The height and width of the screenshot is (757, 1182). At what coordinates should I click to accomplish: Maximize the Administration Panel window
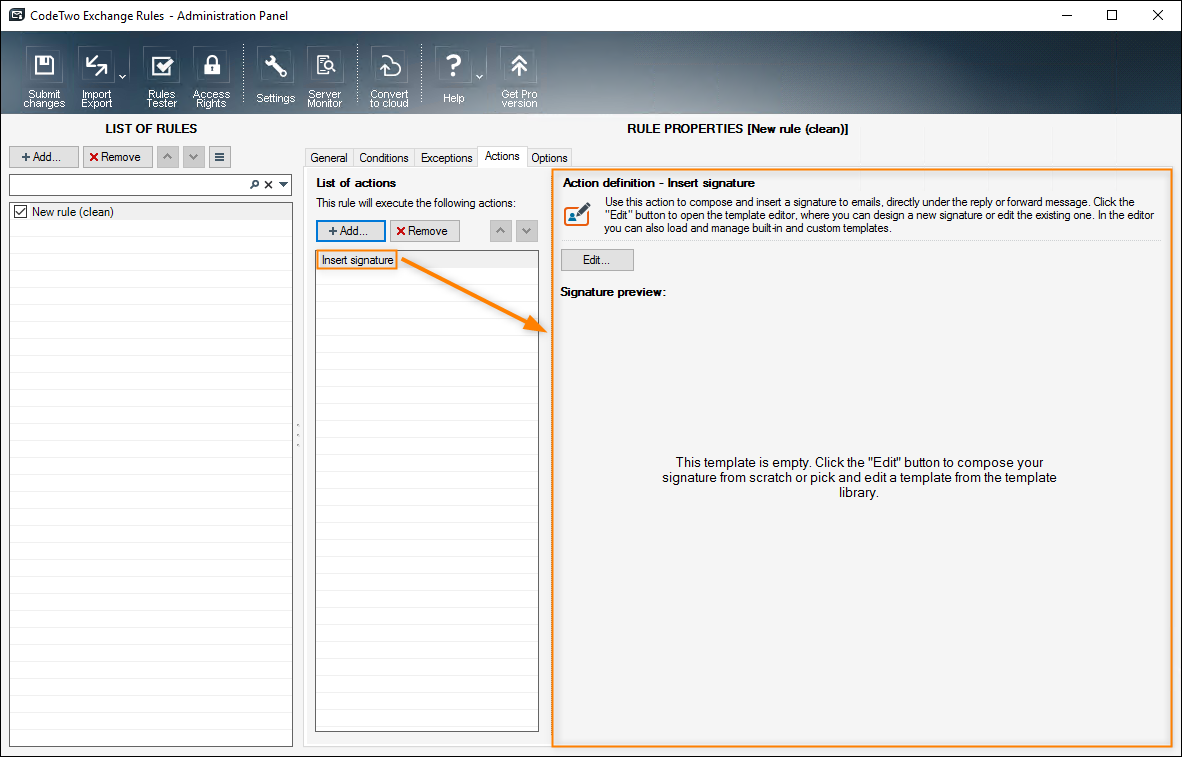click(1112, 15)
